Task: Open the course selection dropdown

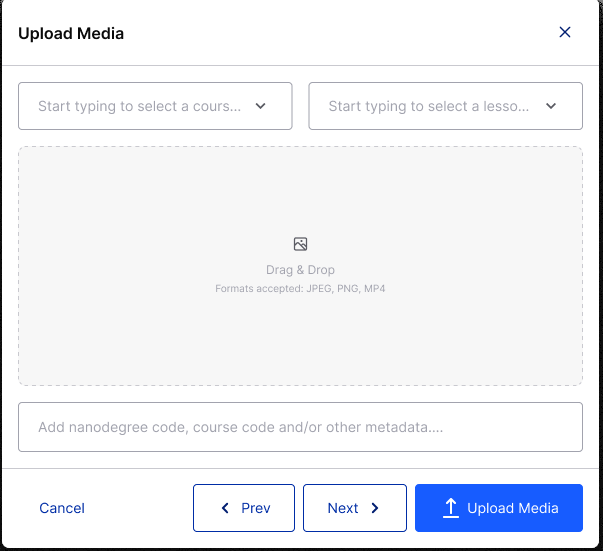Action: (155, 106)
